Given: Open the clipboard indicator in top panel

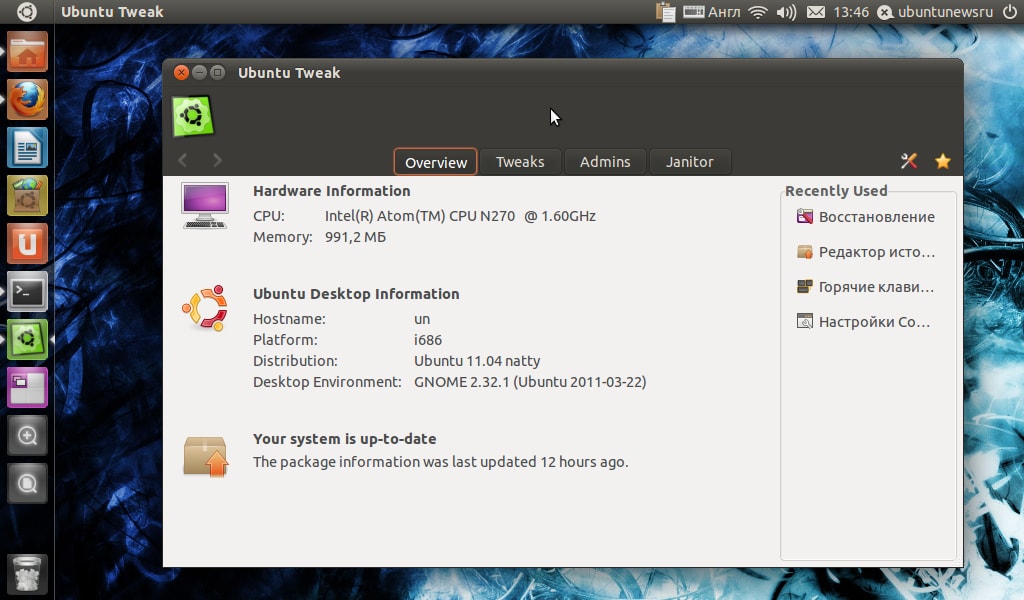Looking at the screenshot, I should (665, 12).
